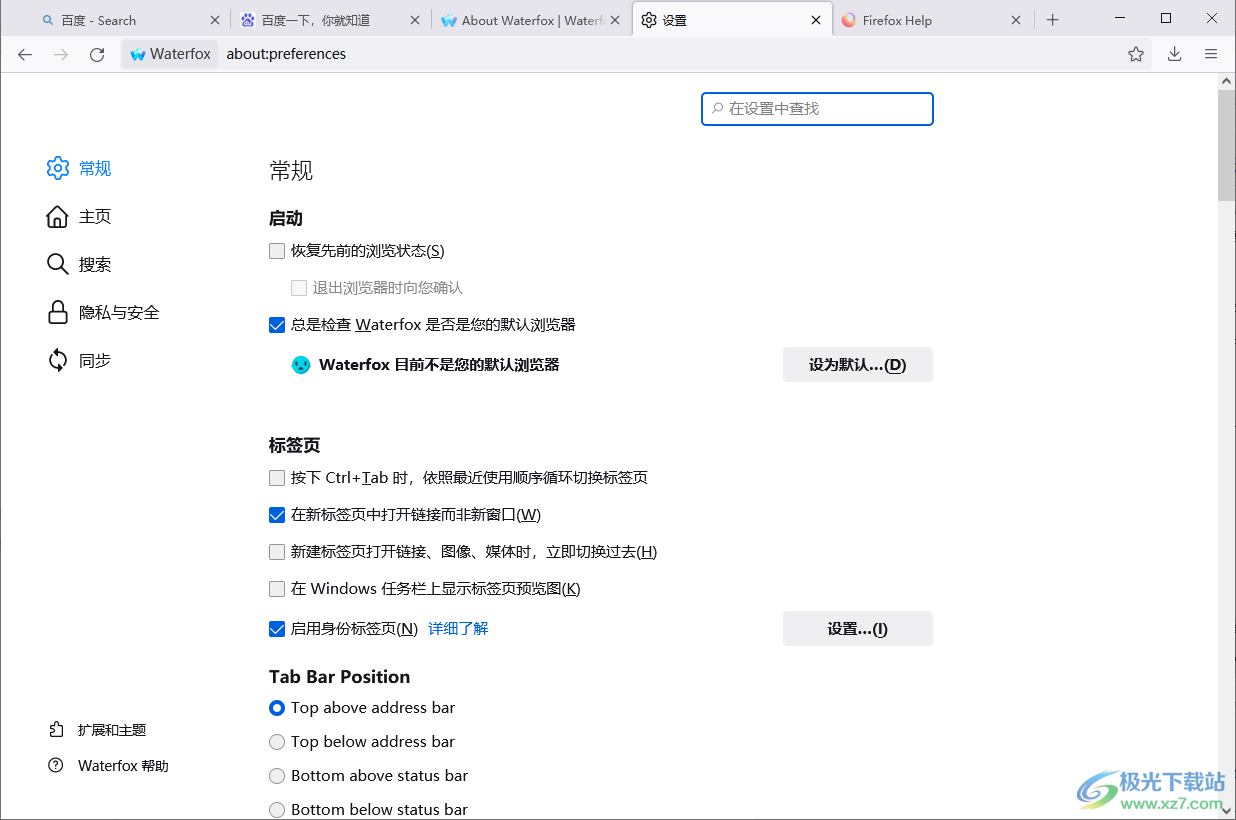
Task: Select Bottom below status bar radio
Action: [x=277, y=810]
